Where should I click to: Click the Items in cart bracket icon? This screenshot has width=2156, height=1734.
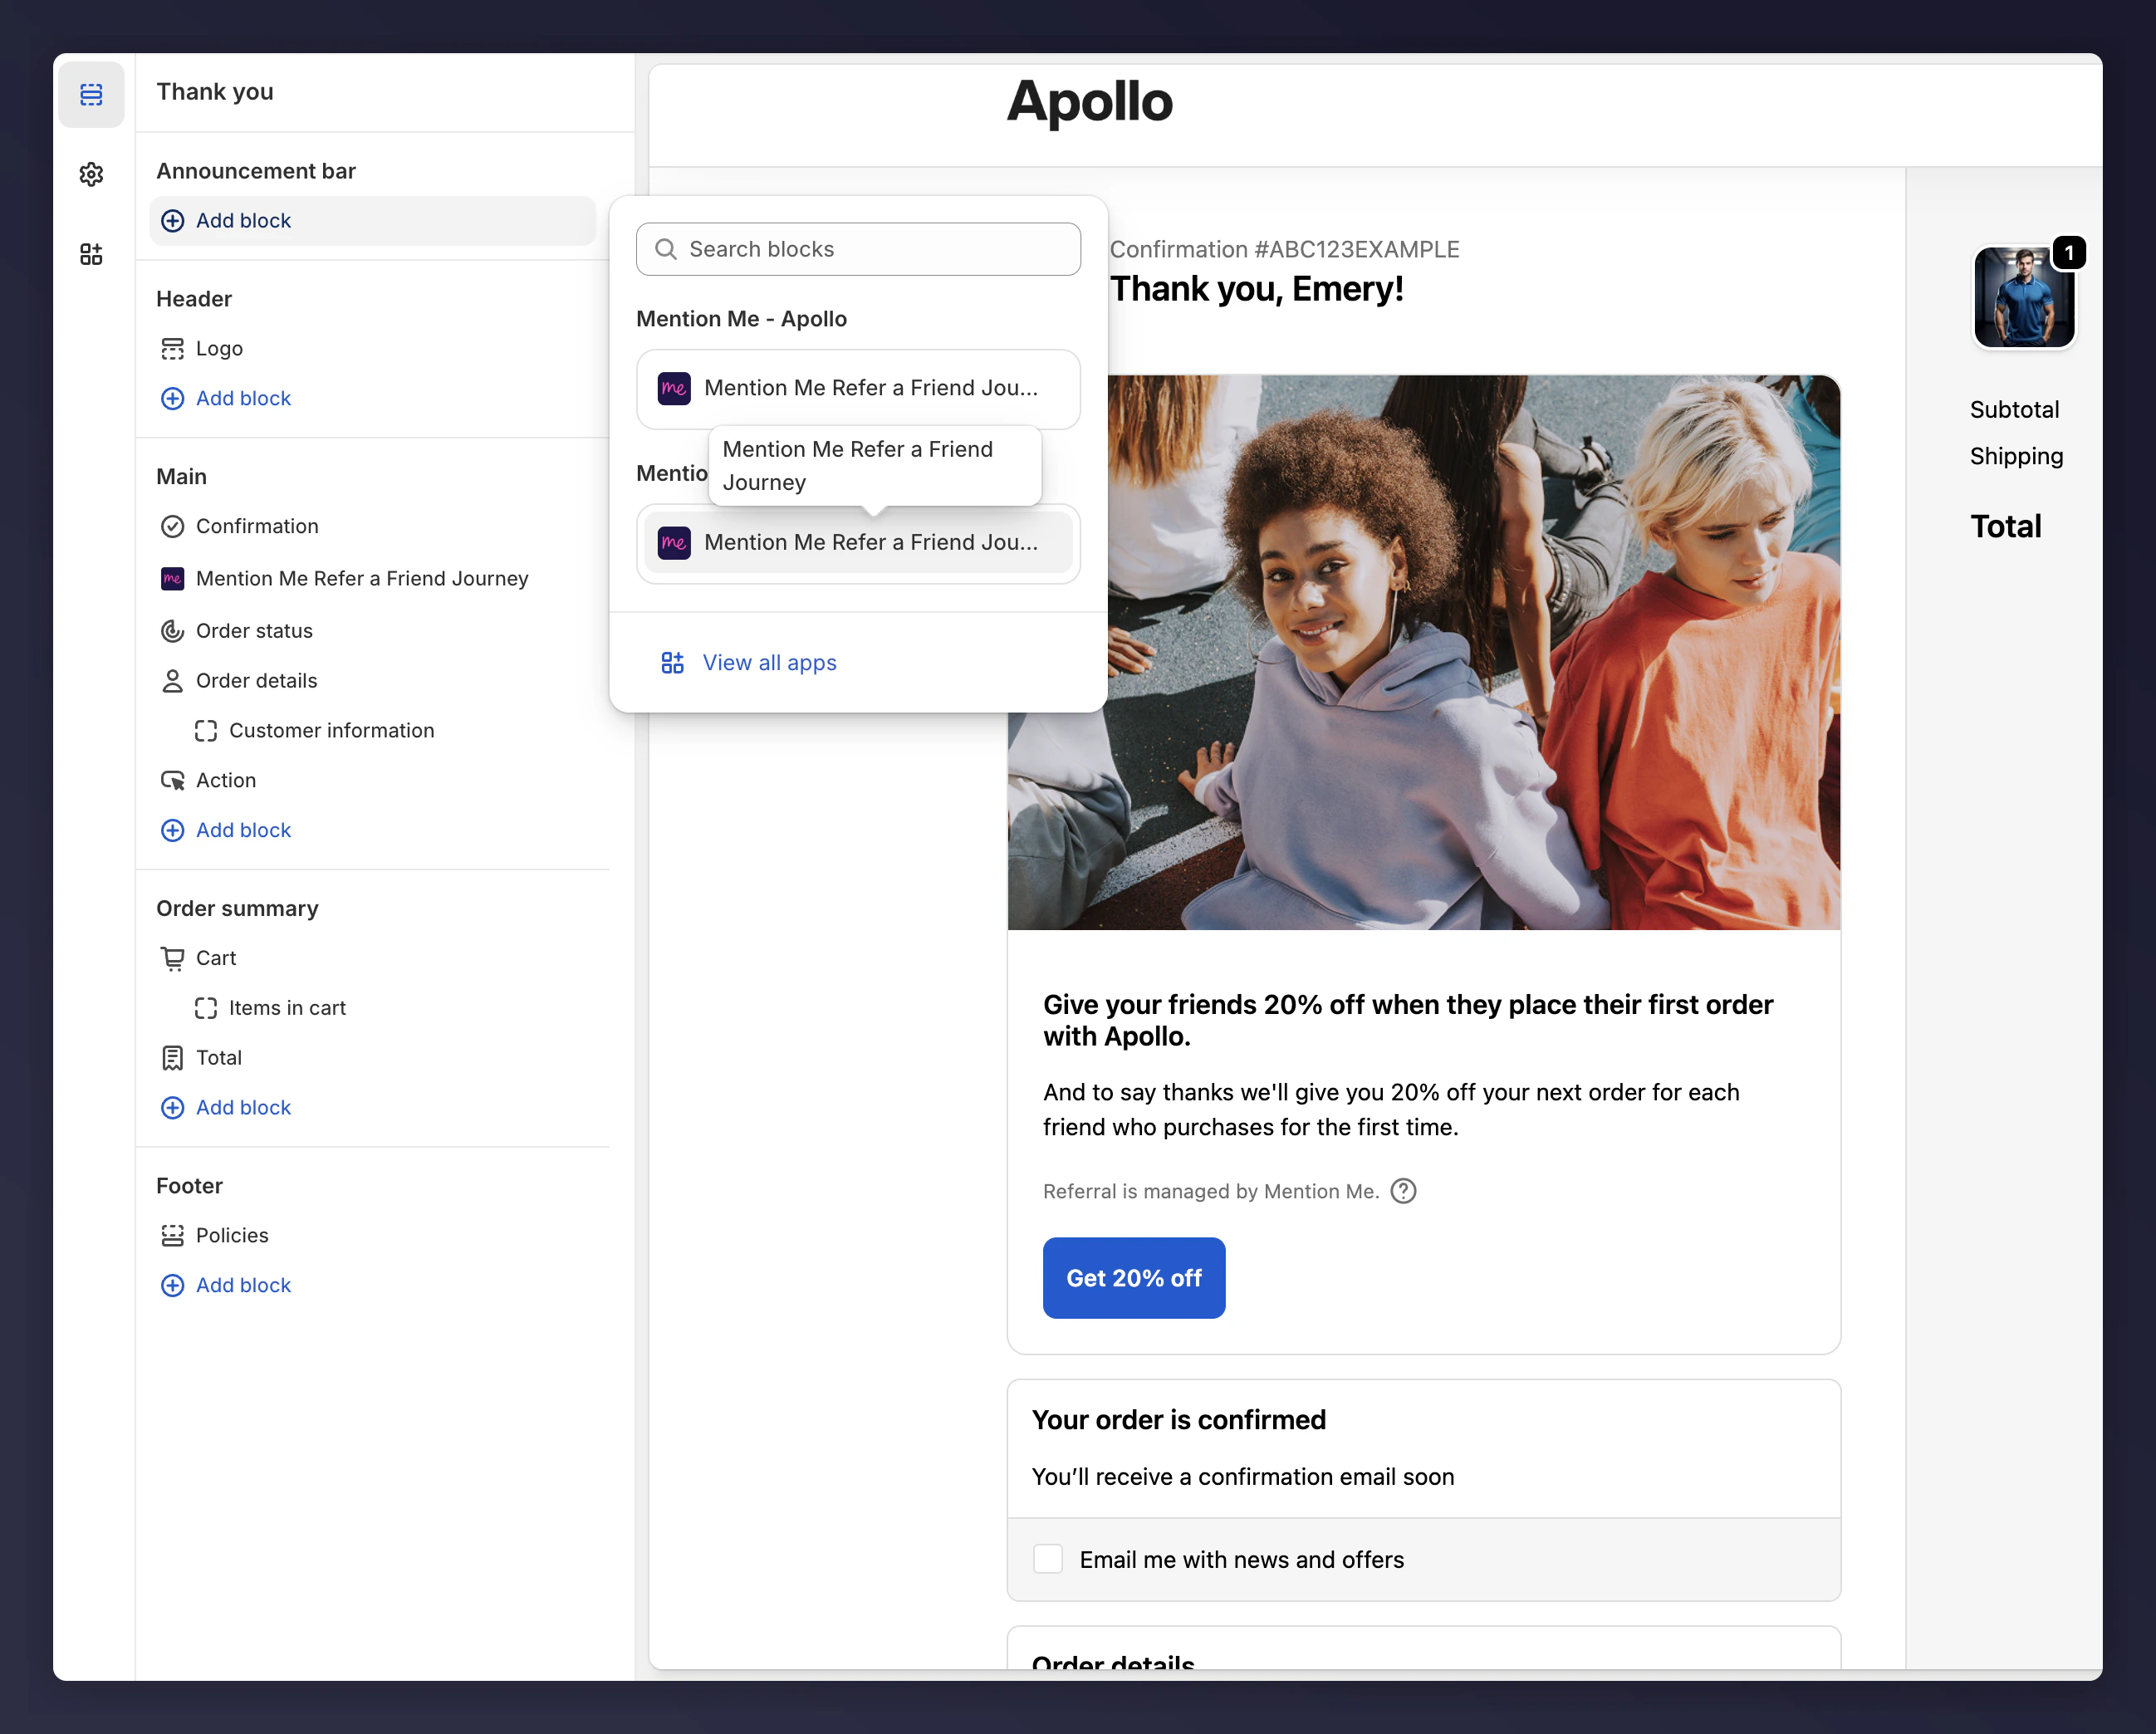[x=206, y=1009]
